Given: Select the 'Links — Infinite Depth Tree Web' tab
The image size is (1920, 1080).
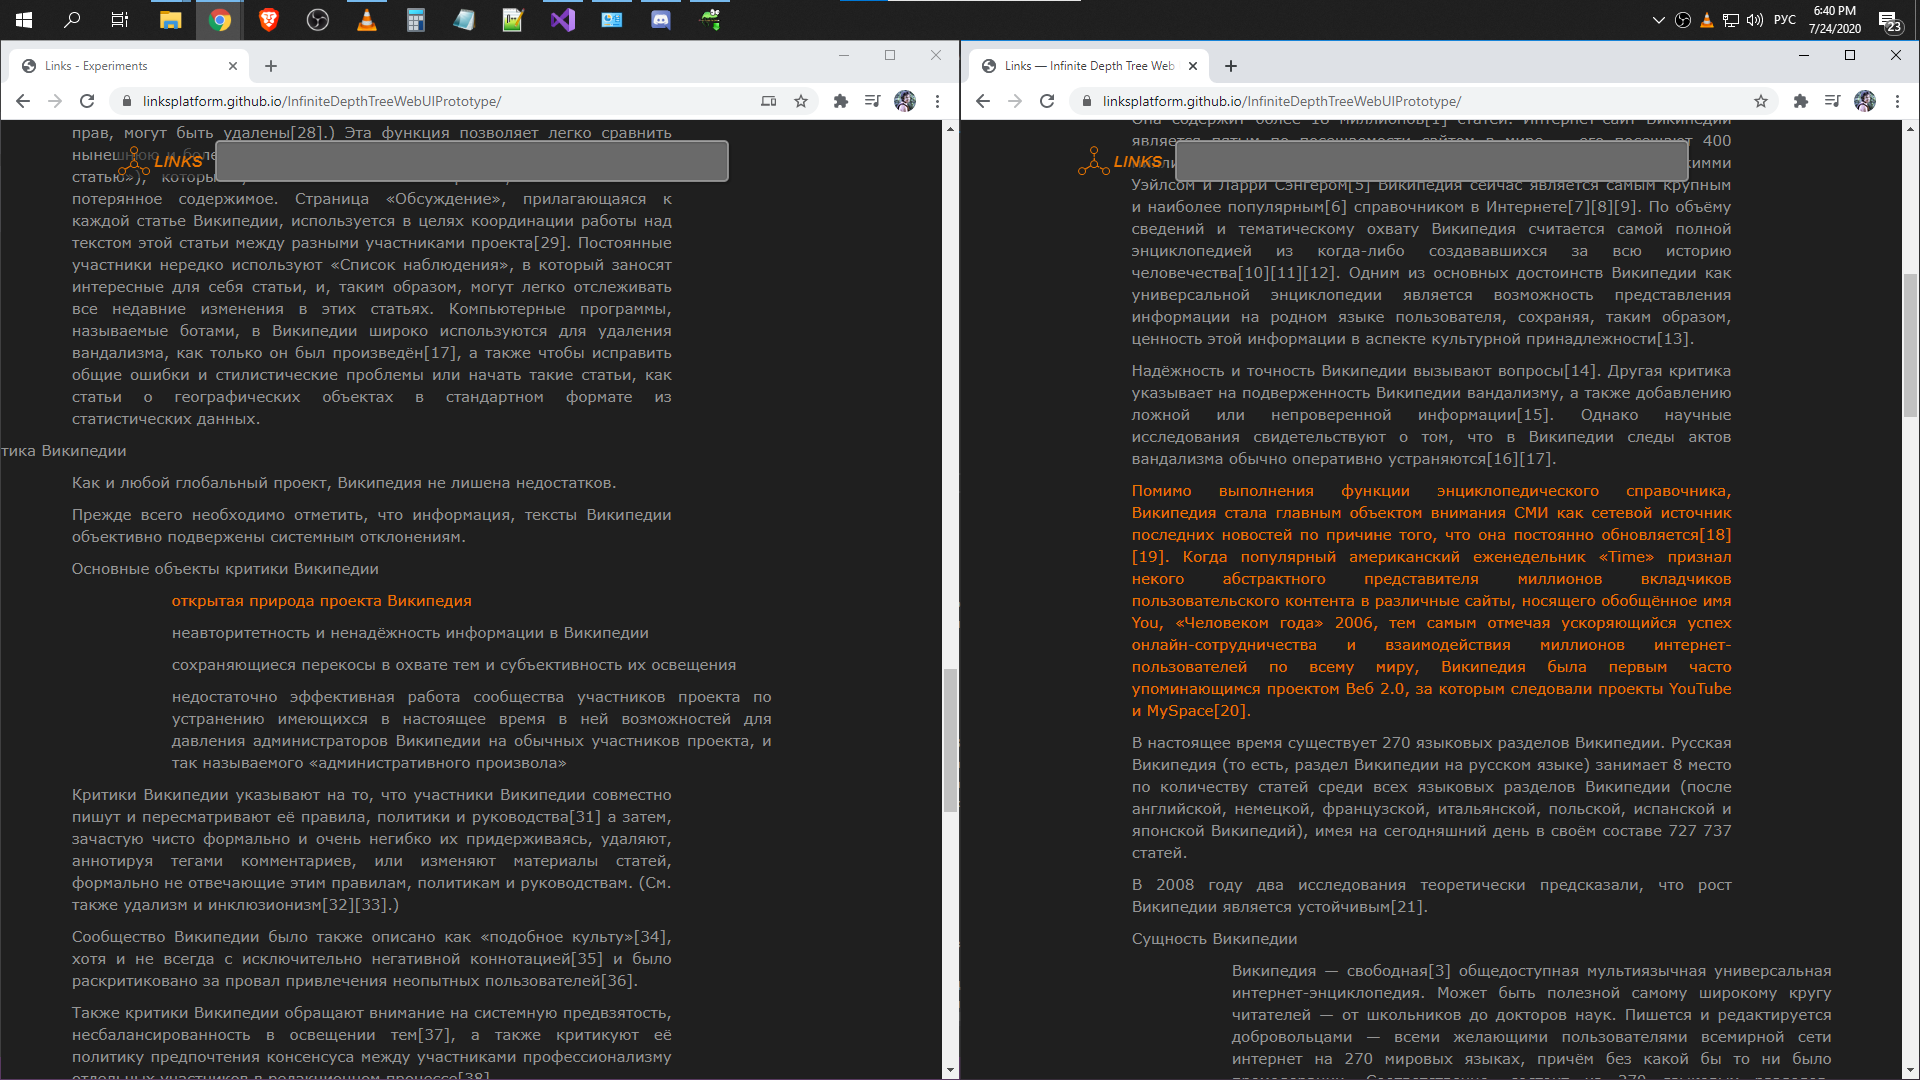Looking at the screenshot, I should [1089, 66].
